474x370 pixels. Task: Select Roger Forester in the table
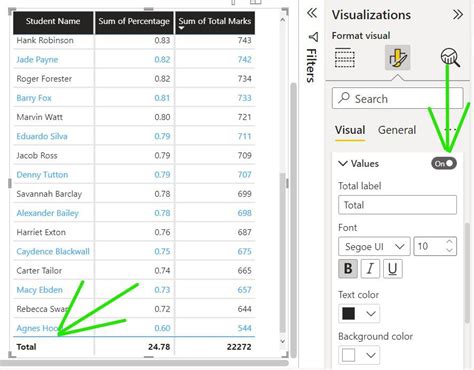[x=44, y=79]
